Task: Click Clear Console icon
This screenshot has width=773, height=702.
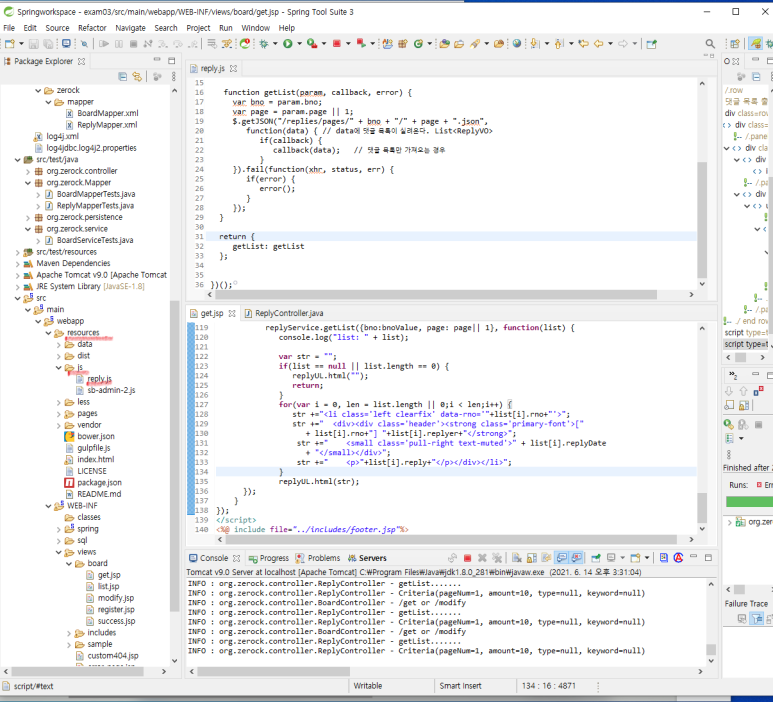Action: pos(517,558)
